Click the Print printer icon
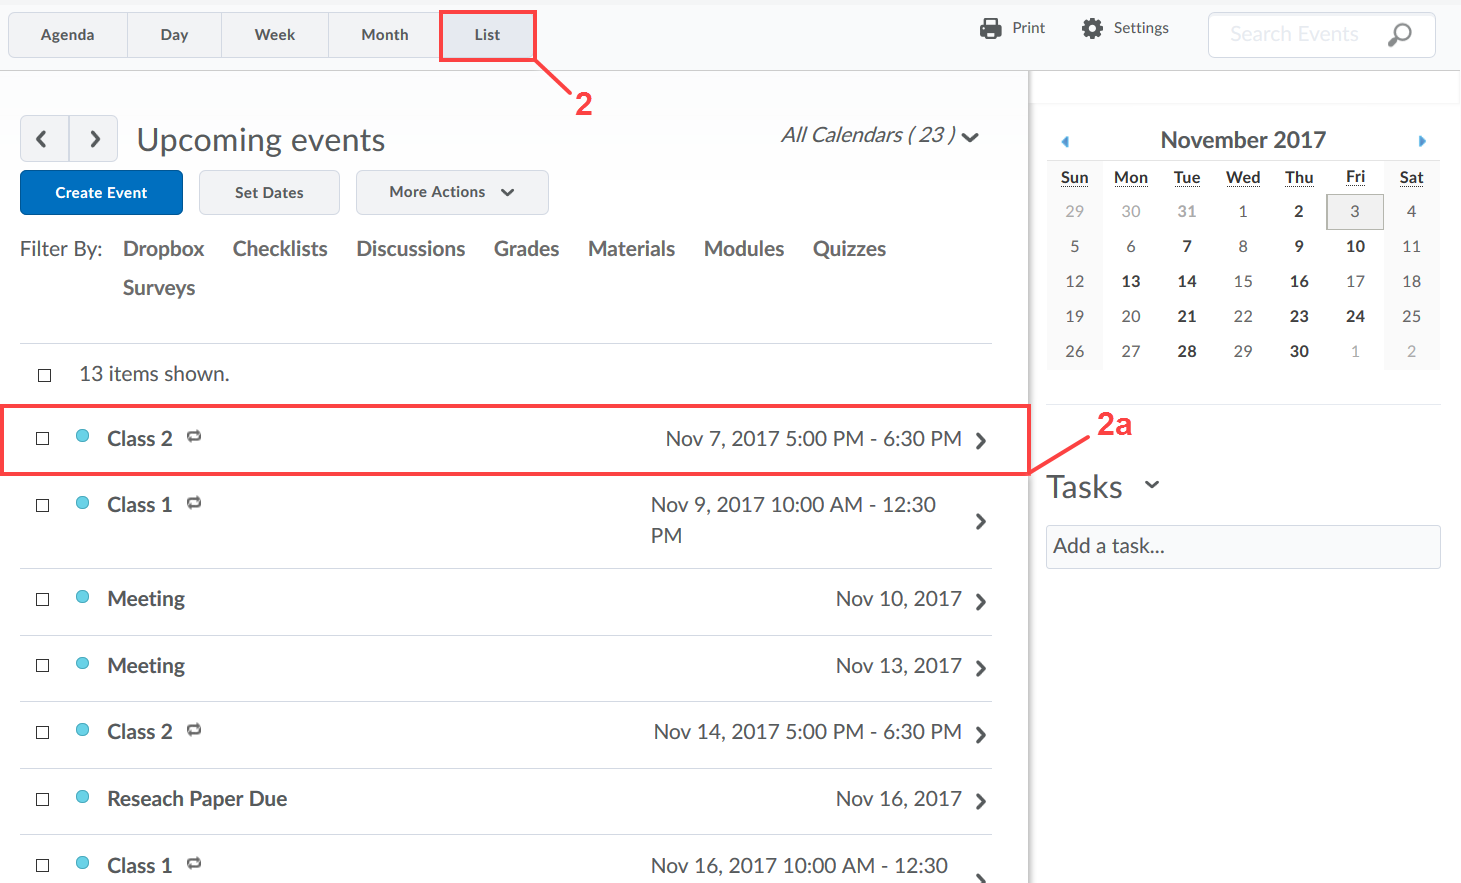The height and width of the screenshot is (883, 1461). (x=990, y=29)
